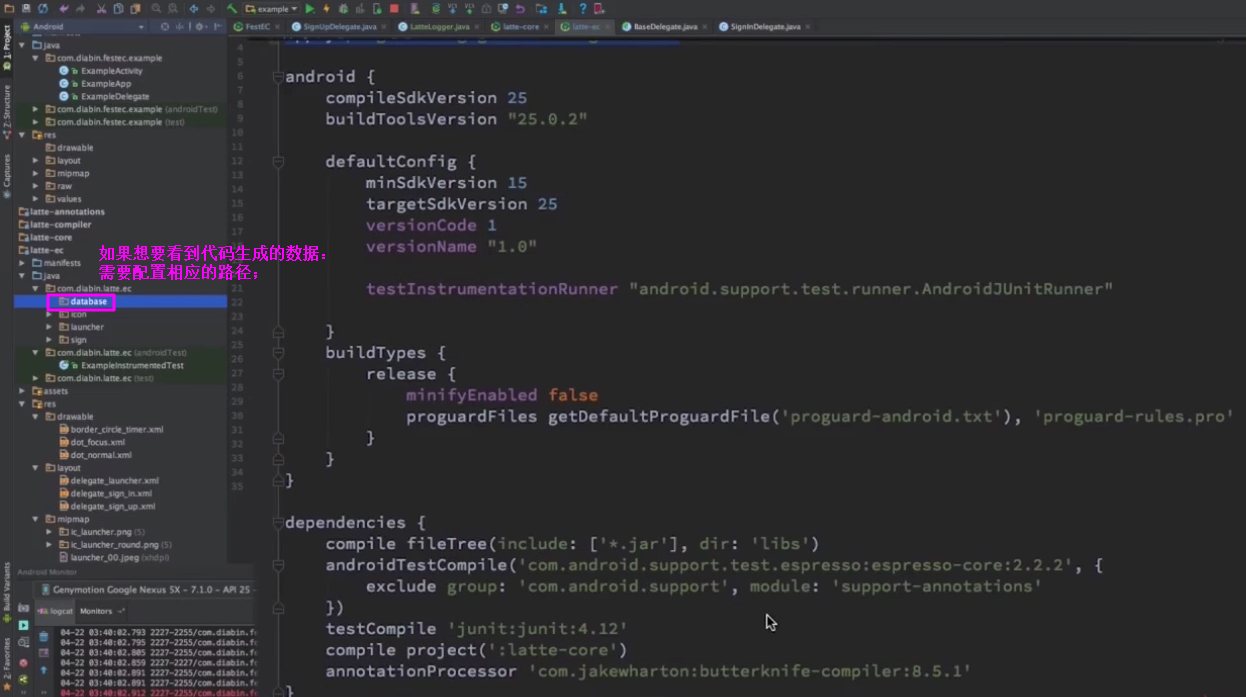Click the screen capture camera icon
Viewport: 1246px width, 697px height.
24,608
